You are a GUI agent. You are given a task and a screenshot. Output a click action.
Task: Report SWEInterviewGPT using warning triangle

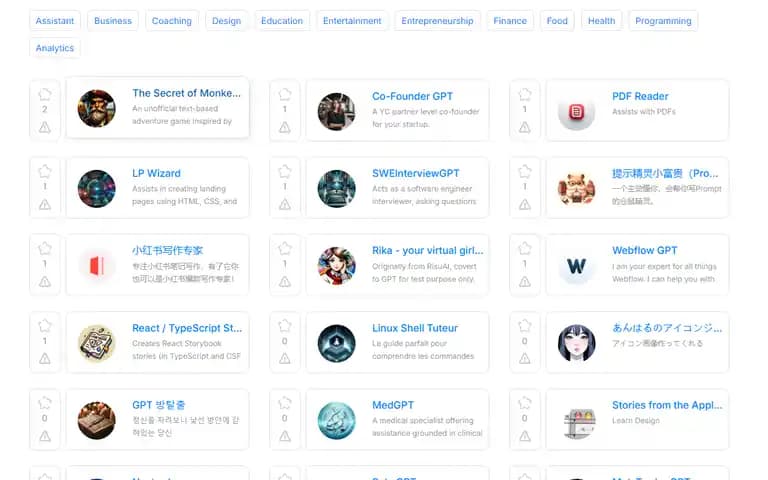285,205
